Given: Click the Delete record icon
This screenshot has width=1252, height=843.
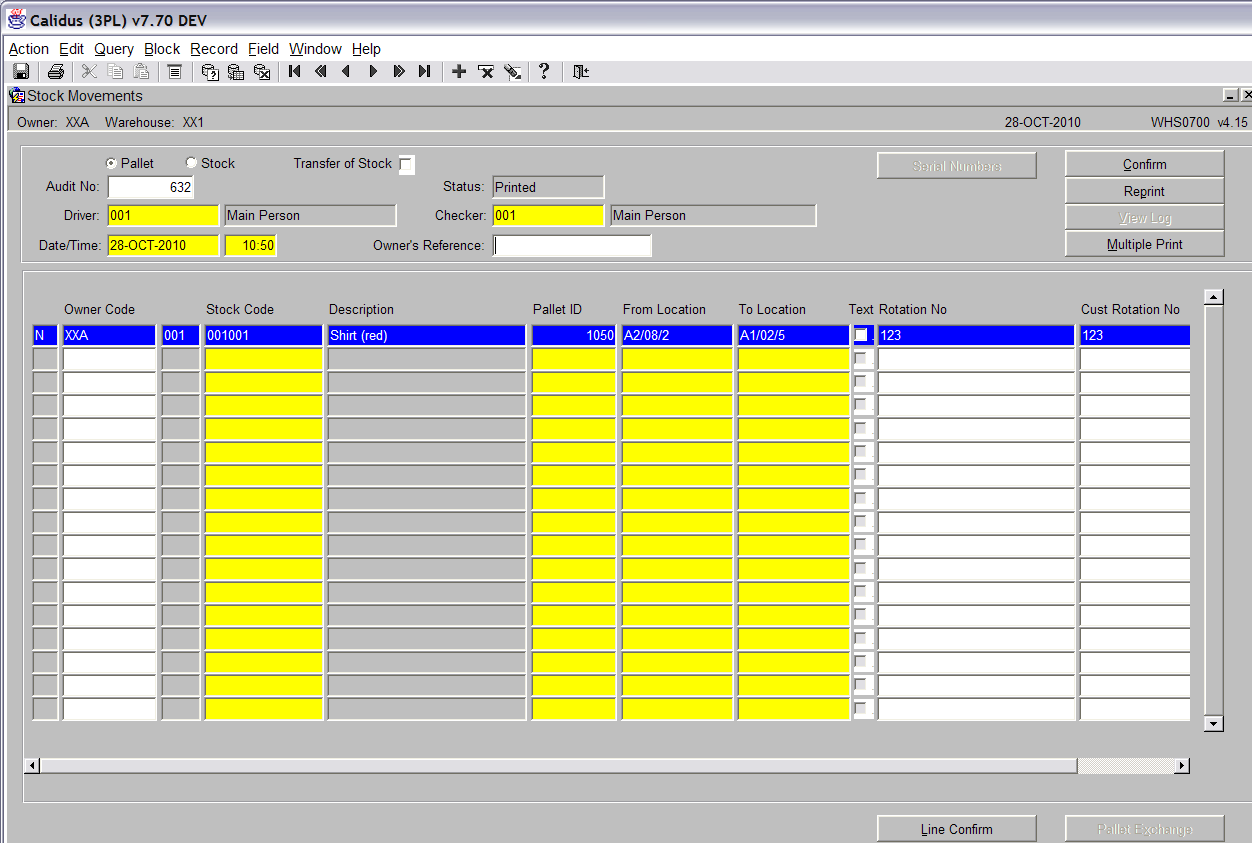Looking at the screenshot, I should tap(486, 71).
